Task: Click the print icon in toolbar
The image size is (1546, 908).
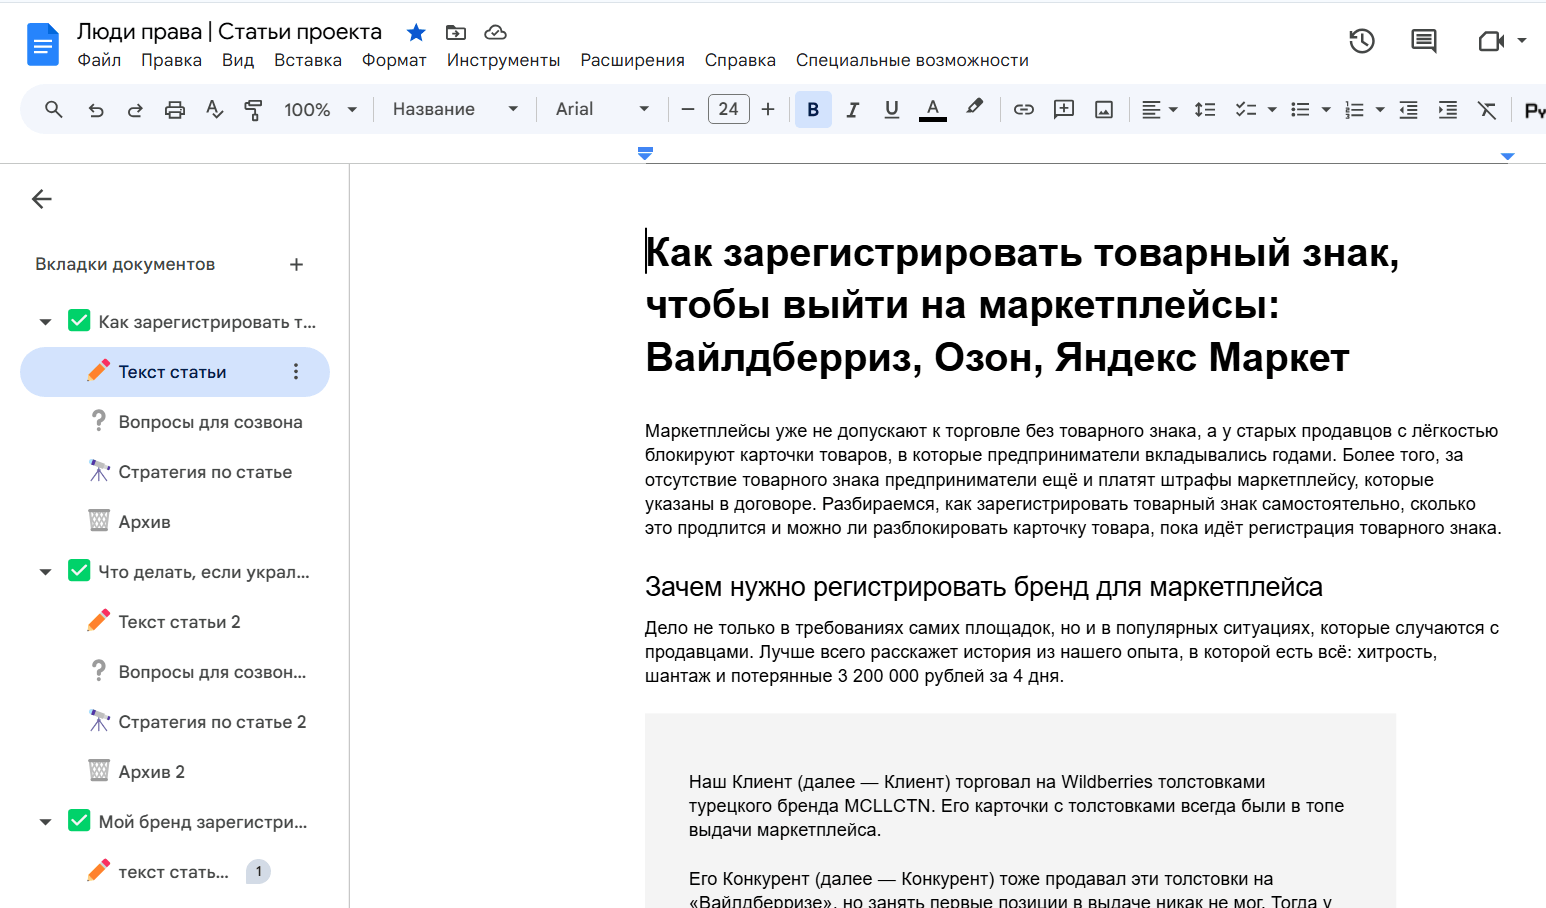Action: coord(175,110)
